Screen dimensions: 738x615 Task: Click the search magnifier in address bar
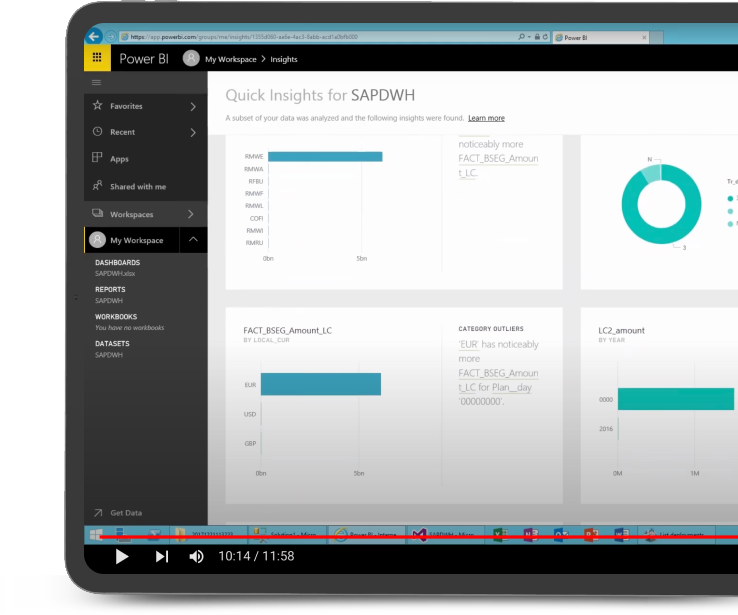[x=521, y=37]
